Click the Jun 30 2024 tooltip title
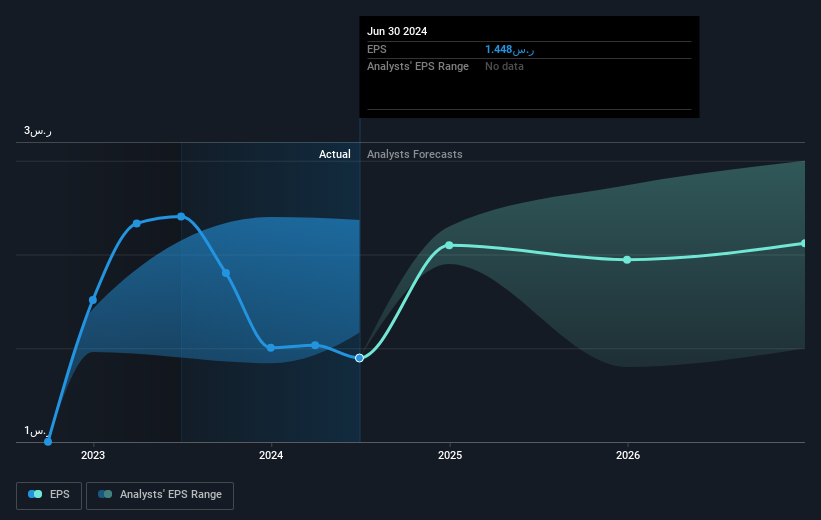 (x=397, y=31)
